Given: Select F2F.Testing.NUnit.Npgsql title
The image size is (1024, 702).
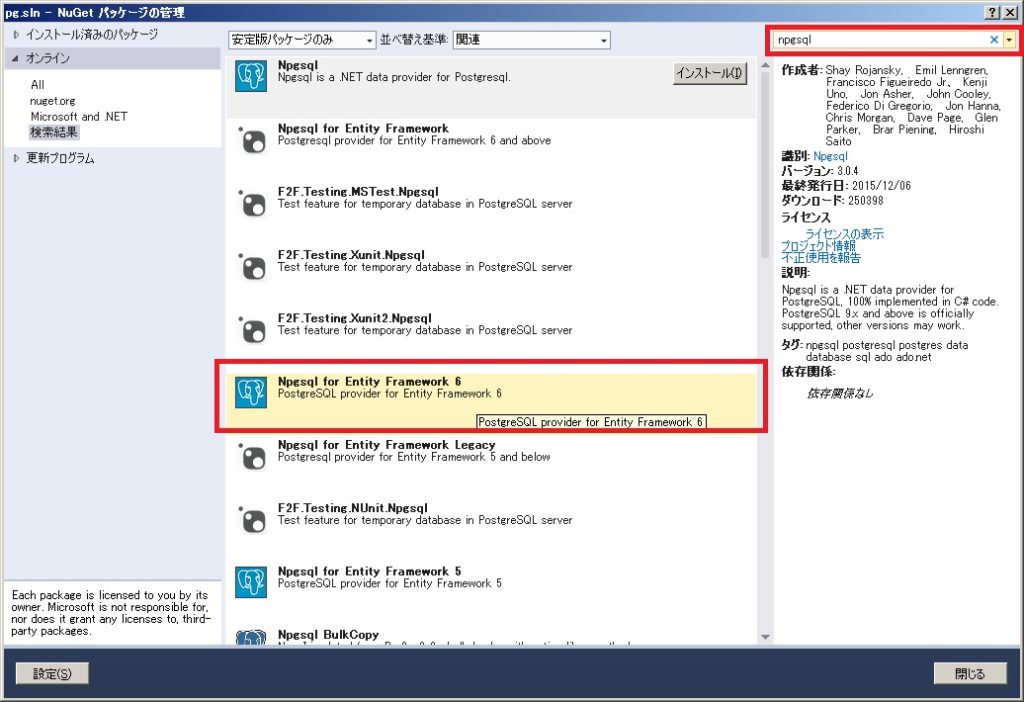Looking at the screenshot, I should click(353, 507).
